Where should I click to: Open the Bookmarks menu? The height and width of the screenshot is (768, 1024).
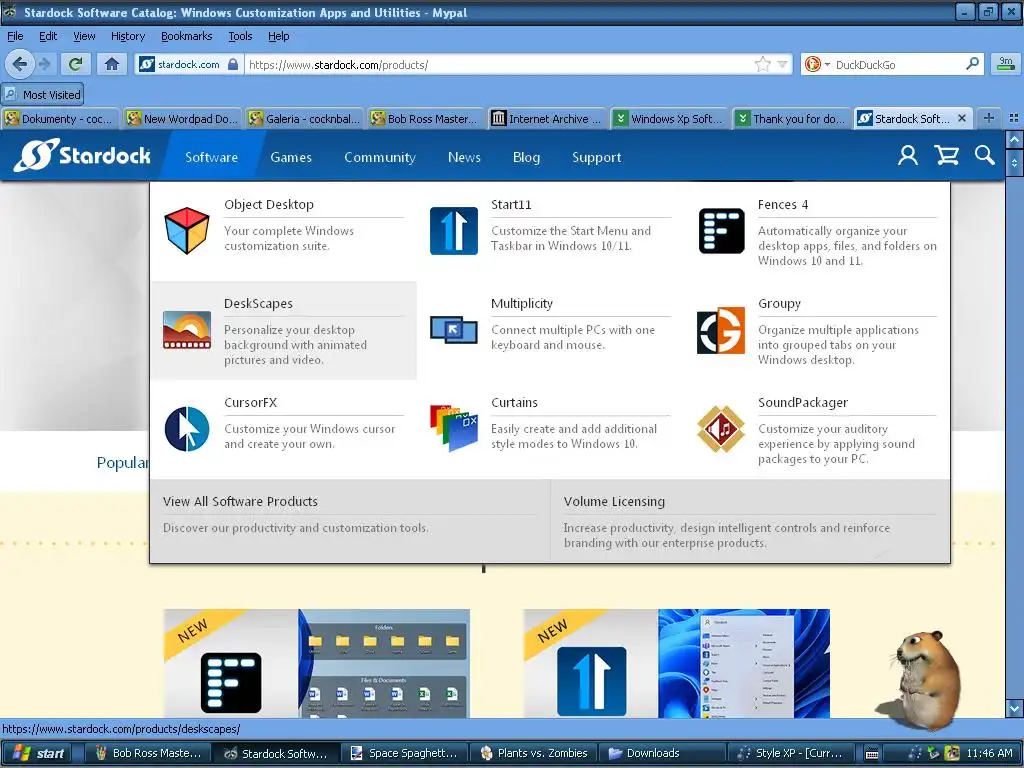click(187, 37)
